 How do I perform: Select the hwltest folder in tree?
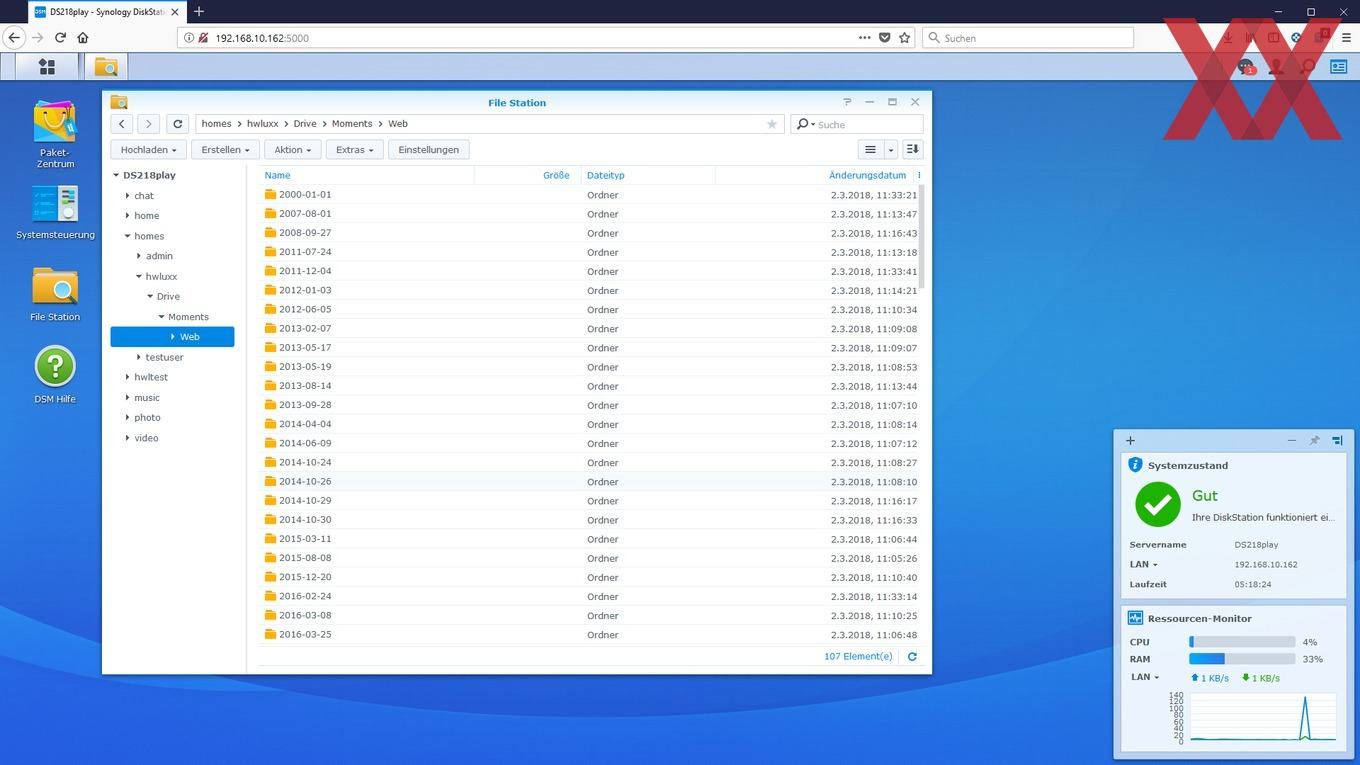click(x=151, y=377)
